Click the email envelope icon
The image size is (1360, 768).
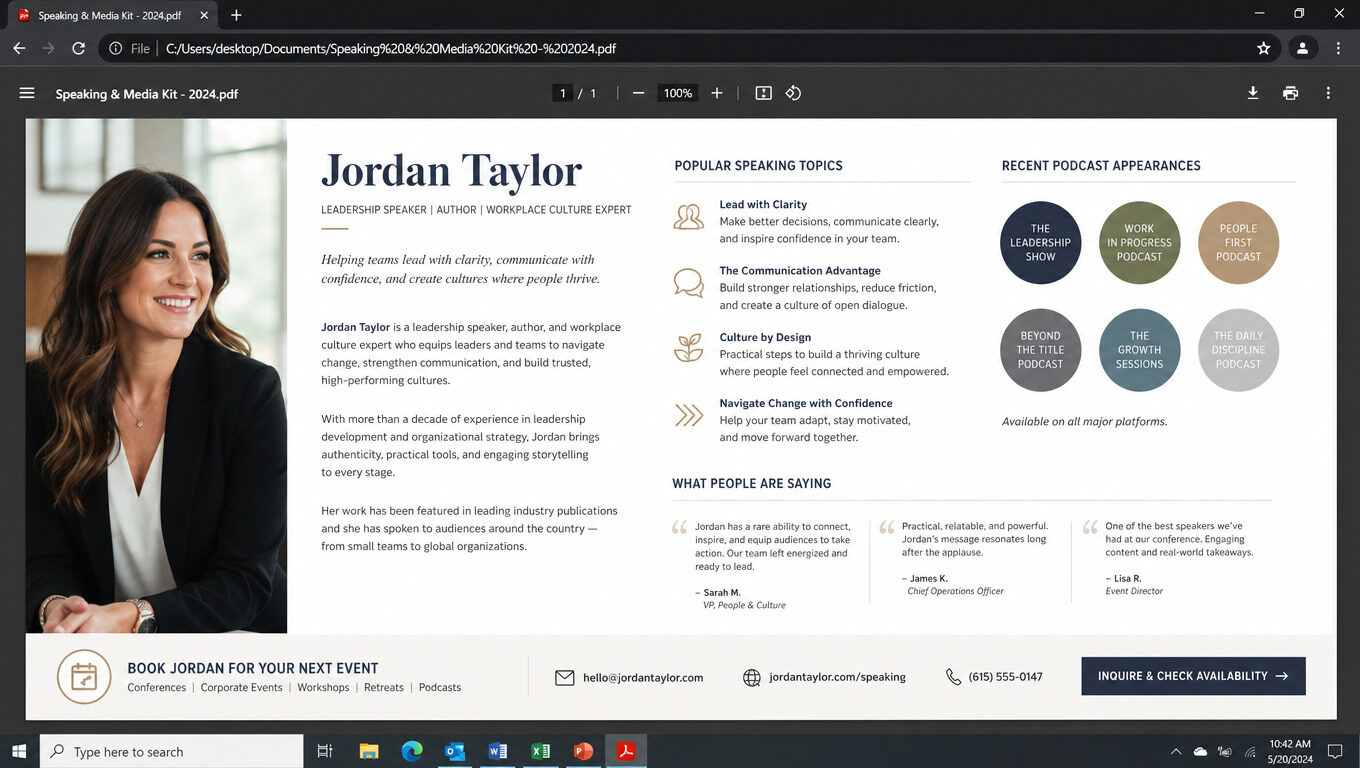[x=565, y=677]
